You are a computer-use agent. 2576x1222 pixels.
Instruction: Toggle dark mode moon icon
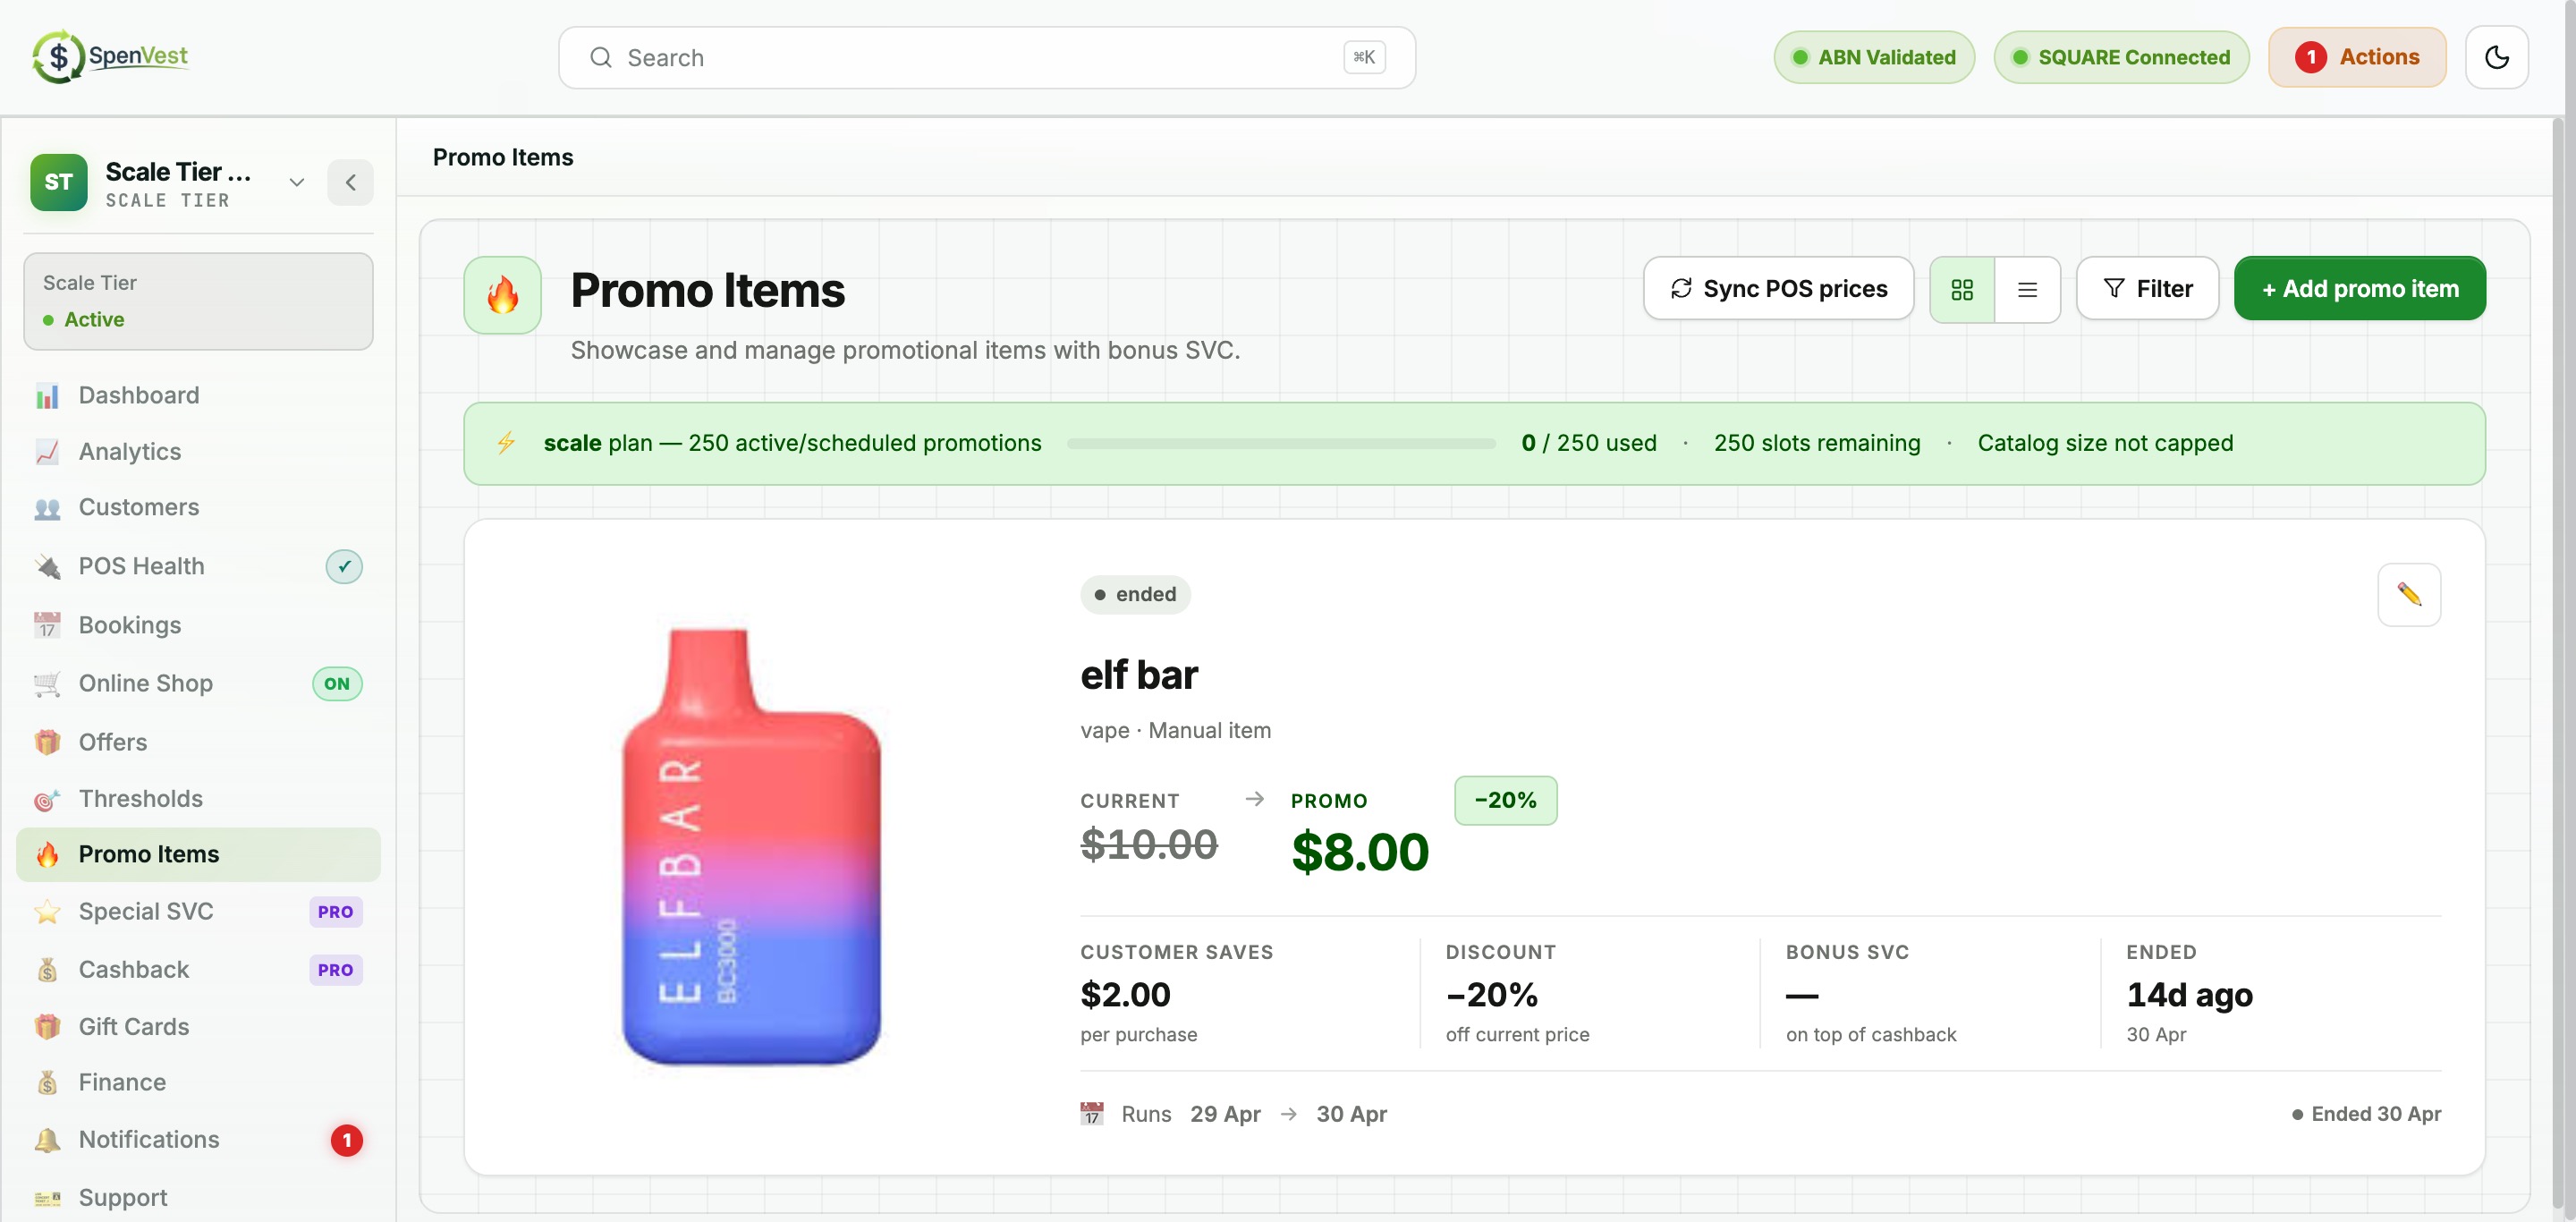(2496, 57)
